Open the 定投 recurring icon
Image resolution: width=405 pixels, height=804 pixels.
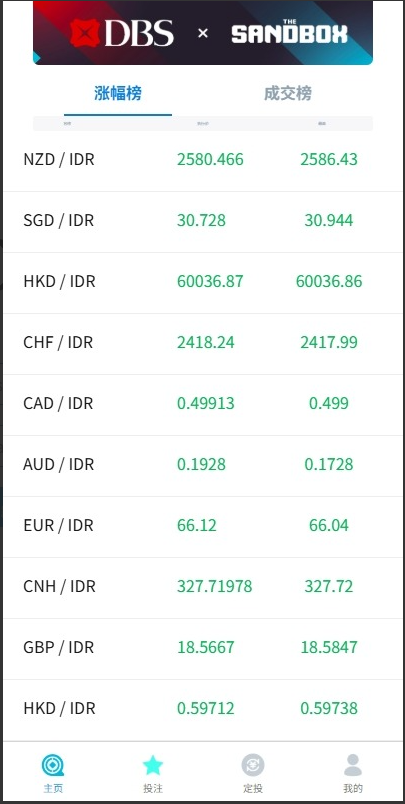pos(253,765)
